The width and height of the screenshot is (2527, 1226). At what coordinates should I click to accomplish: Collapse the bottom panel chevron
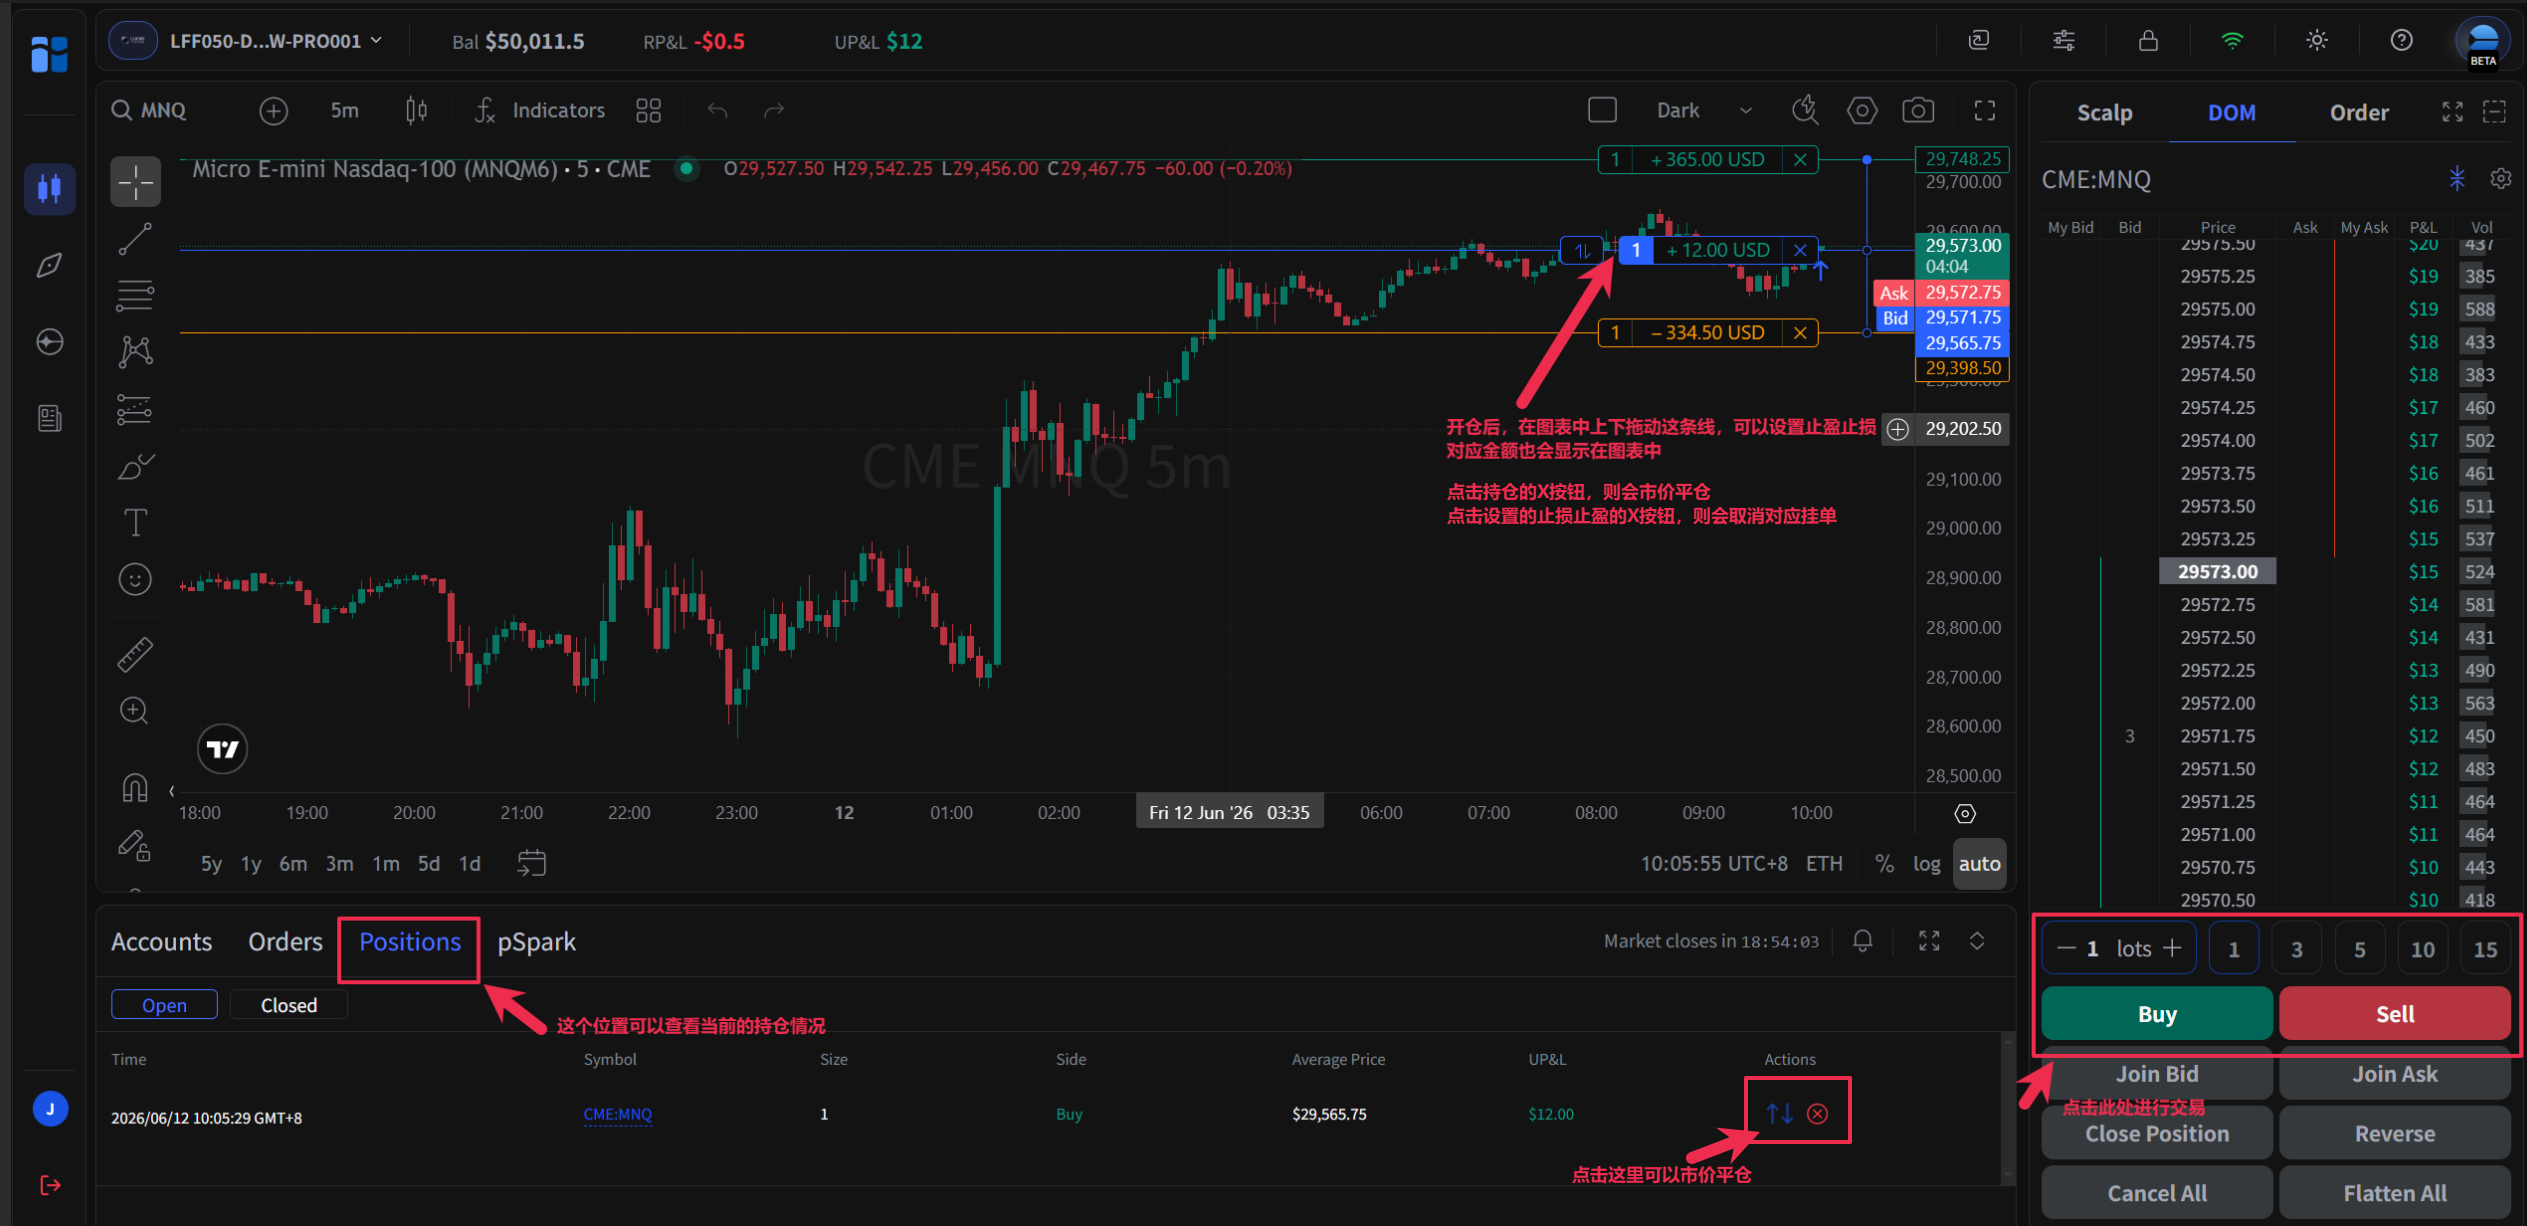[1977, 941]
